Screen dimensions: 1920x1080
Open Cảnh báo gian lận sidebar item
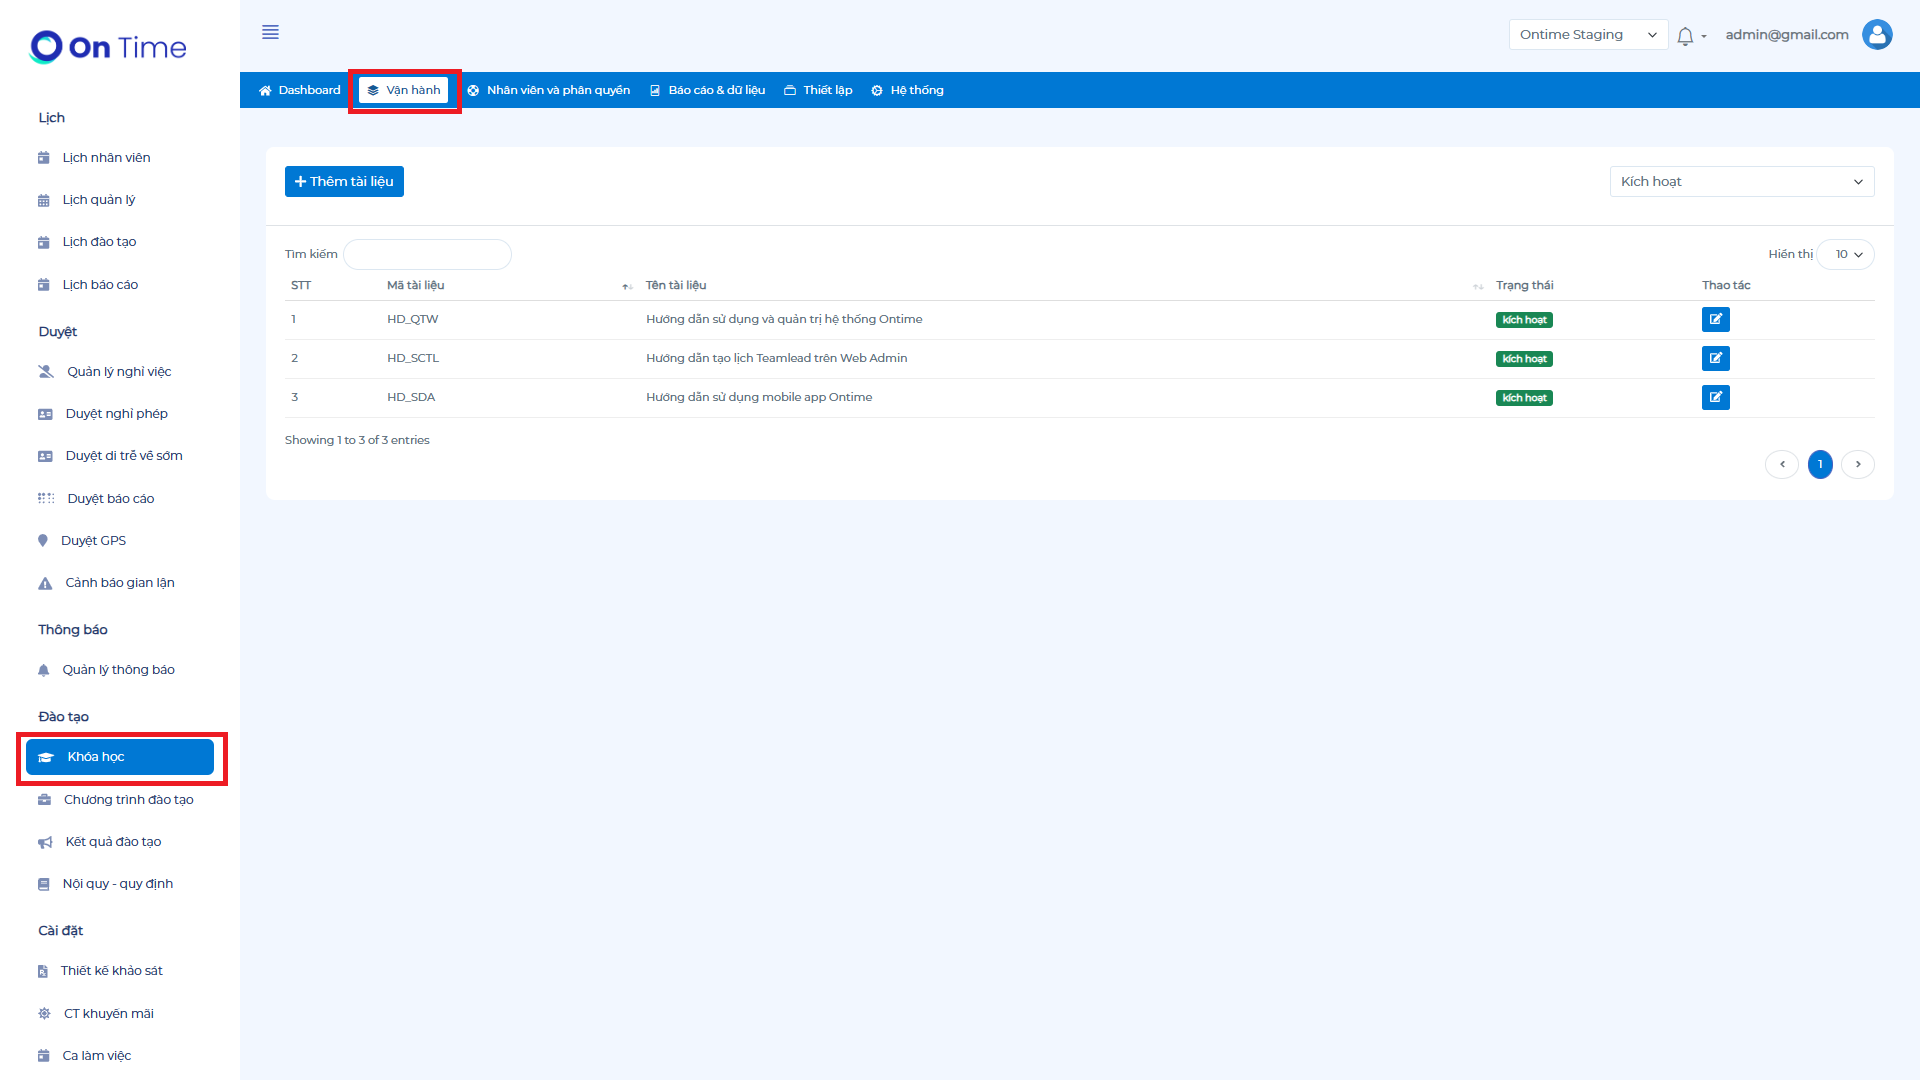pyautogui.click(x=119, y=583)
